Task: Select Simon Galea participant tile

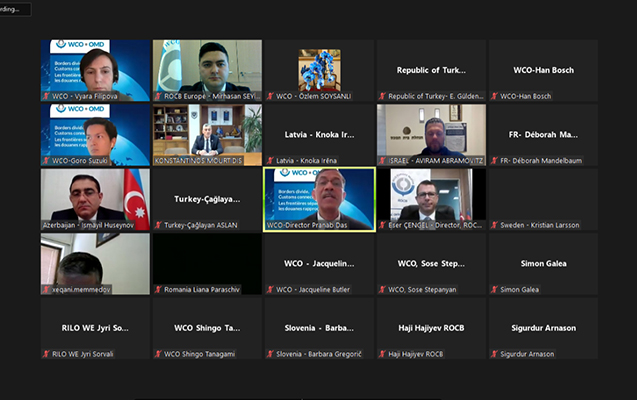Action: [544, 264]
